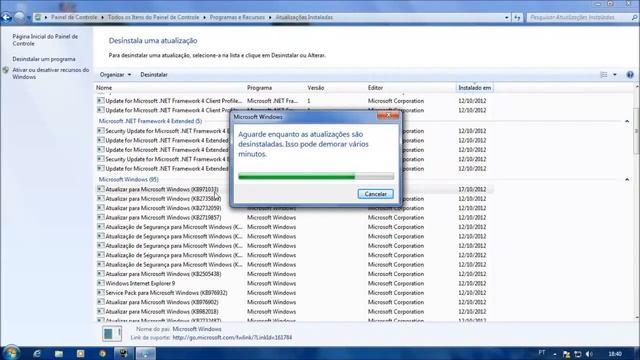Open the help question mark icon

tap(630, 75)
